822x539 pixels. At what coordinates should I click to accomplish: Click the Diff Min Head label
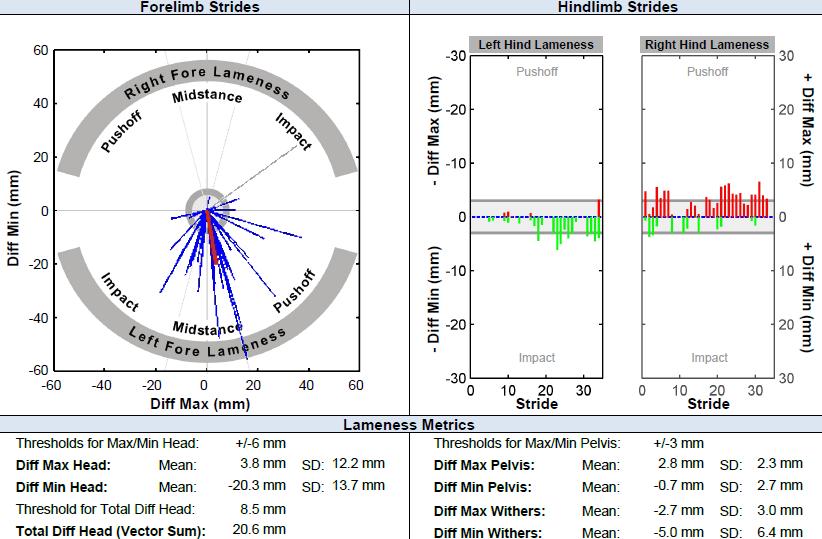click(x=61, y=487)
